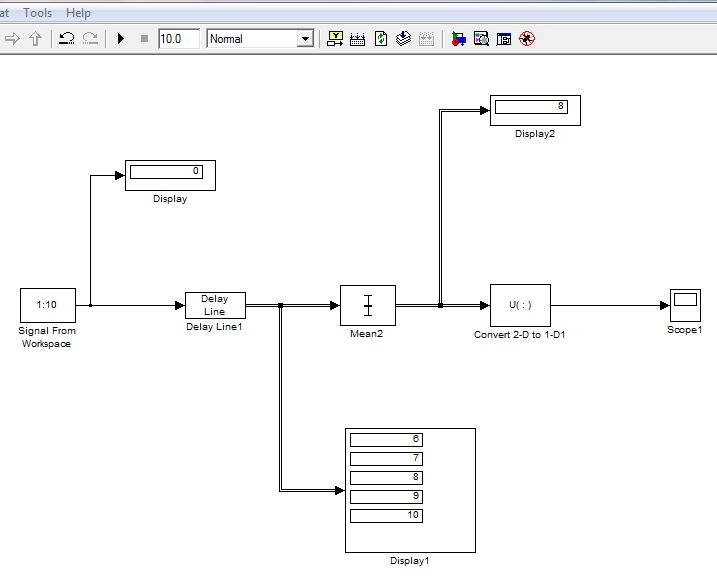This screenshot has height=576, width=717.
Task: Select the Signal From Workspace block
Action: [47, 305]
